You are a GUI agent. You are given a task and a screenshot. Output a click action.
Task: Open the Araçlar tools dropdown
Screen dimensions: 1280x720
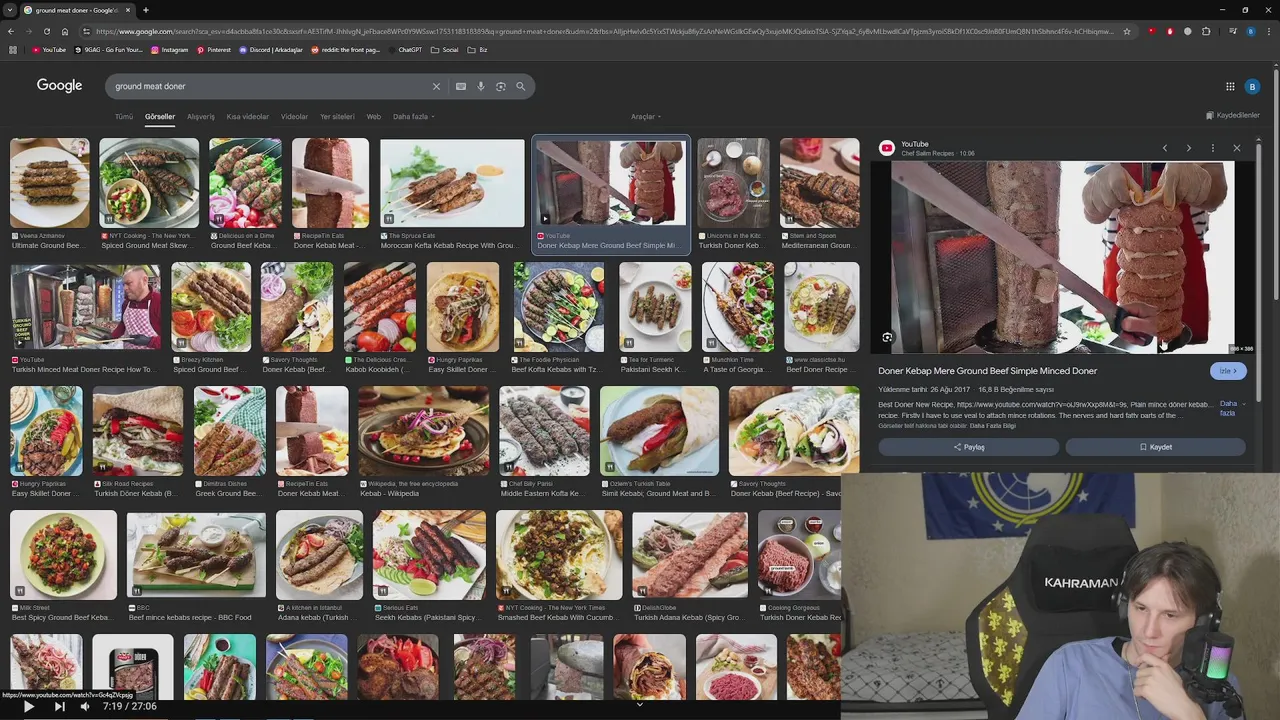[645, 117]
